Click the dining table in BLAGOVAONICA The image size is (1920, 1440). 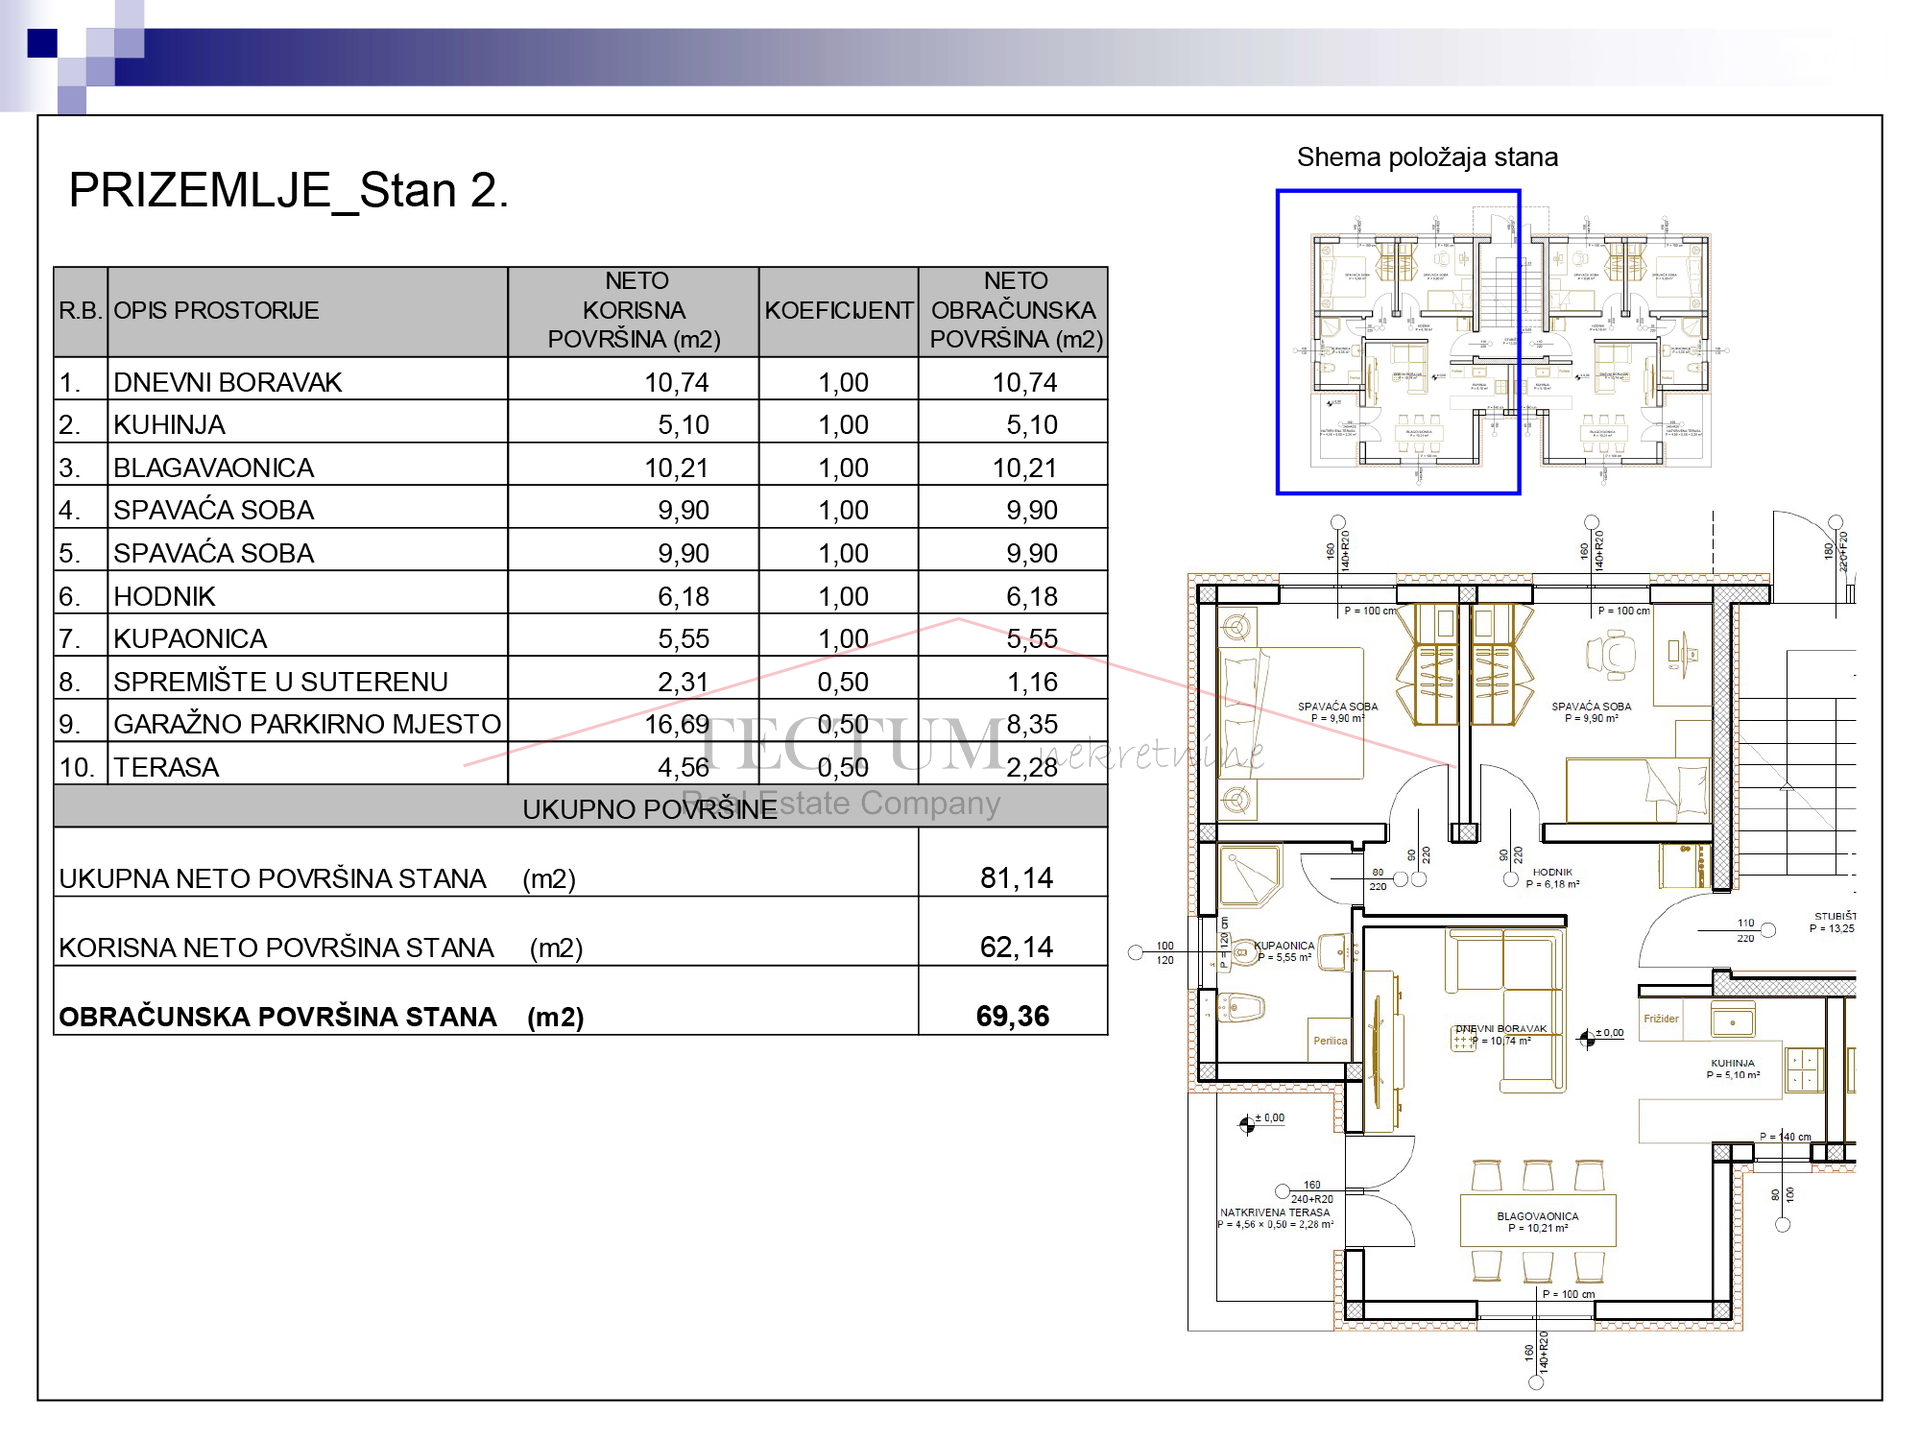[1537, 1221]
